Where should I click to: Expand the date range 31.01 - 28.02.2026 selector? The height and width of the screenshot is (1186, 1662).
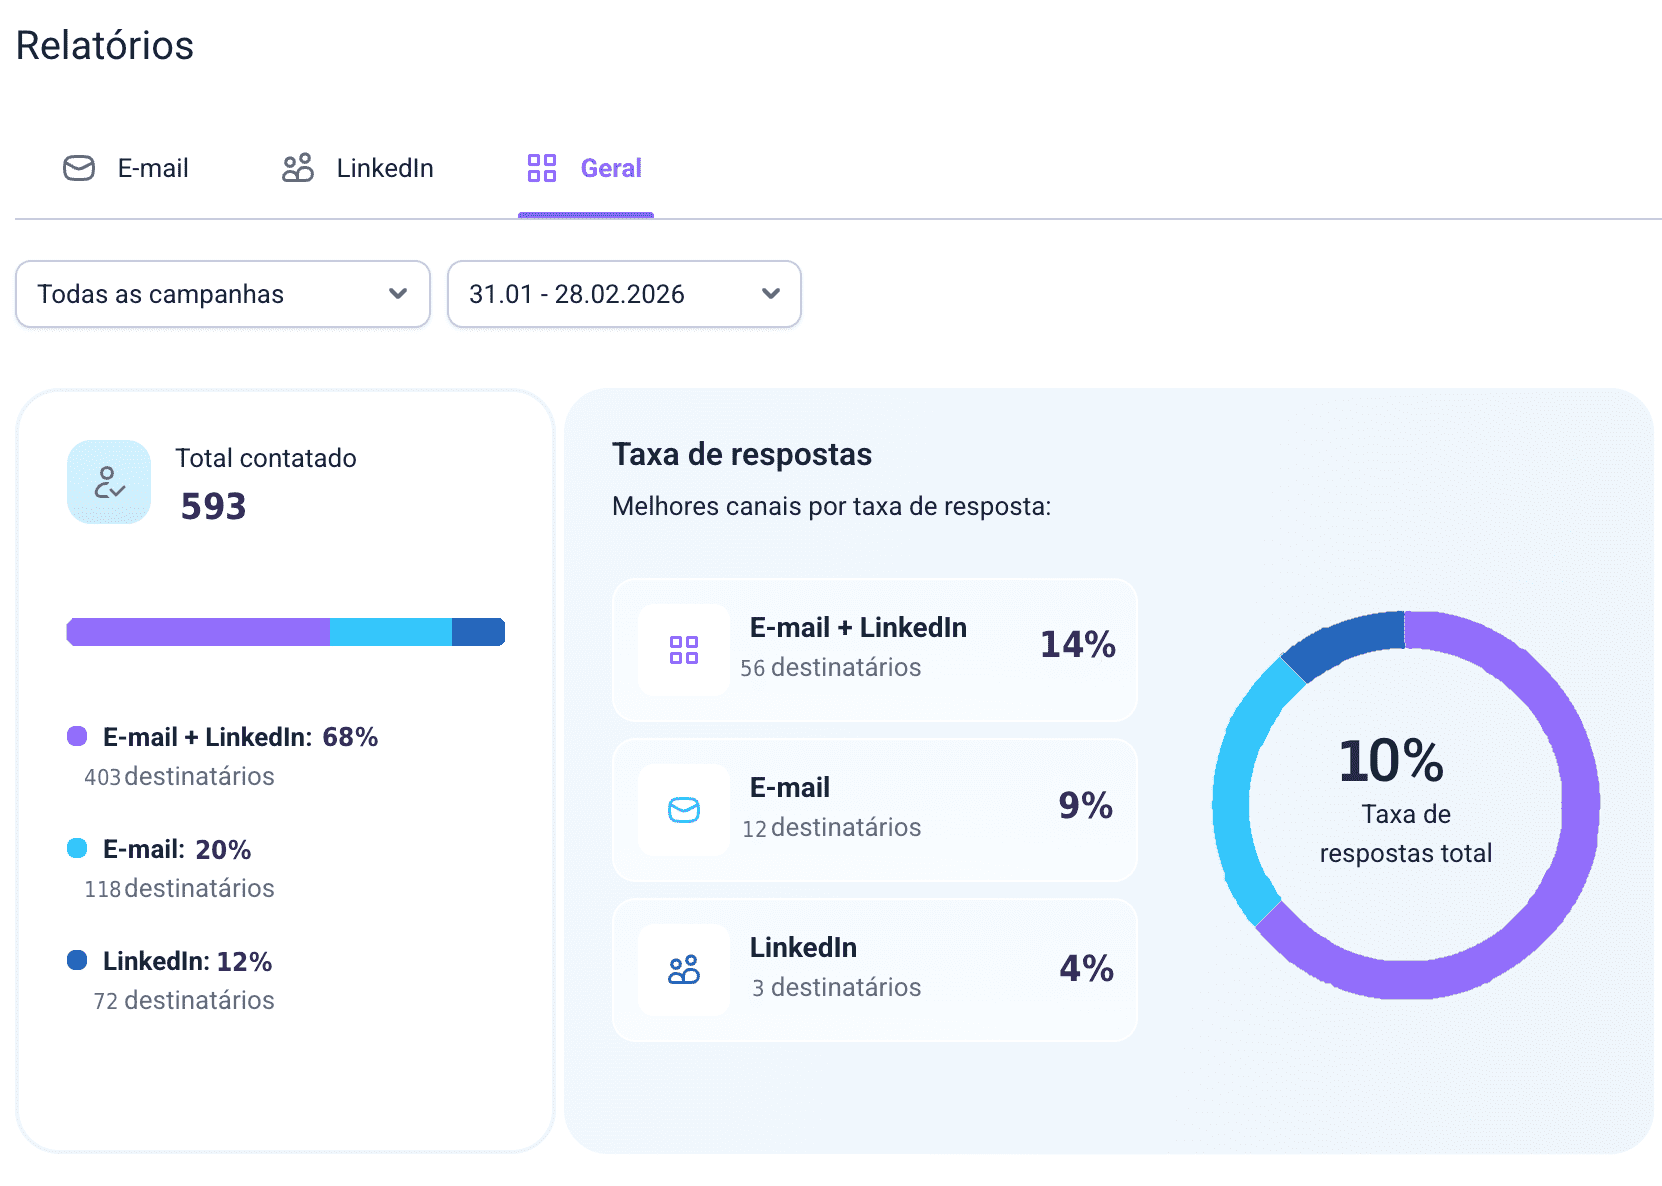click(x=623, y=294)
